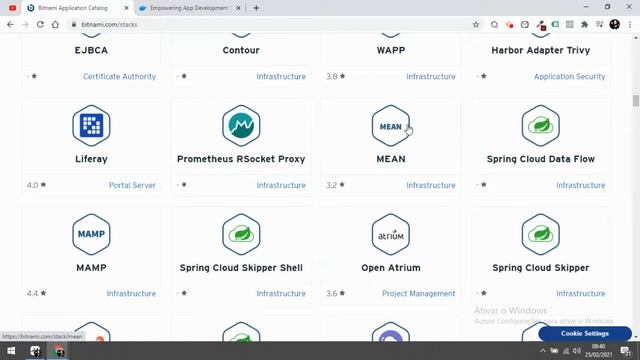
Task: Open the Open Atrium title link
Action: pos(391,268)
